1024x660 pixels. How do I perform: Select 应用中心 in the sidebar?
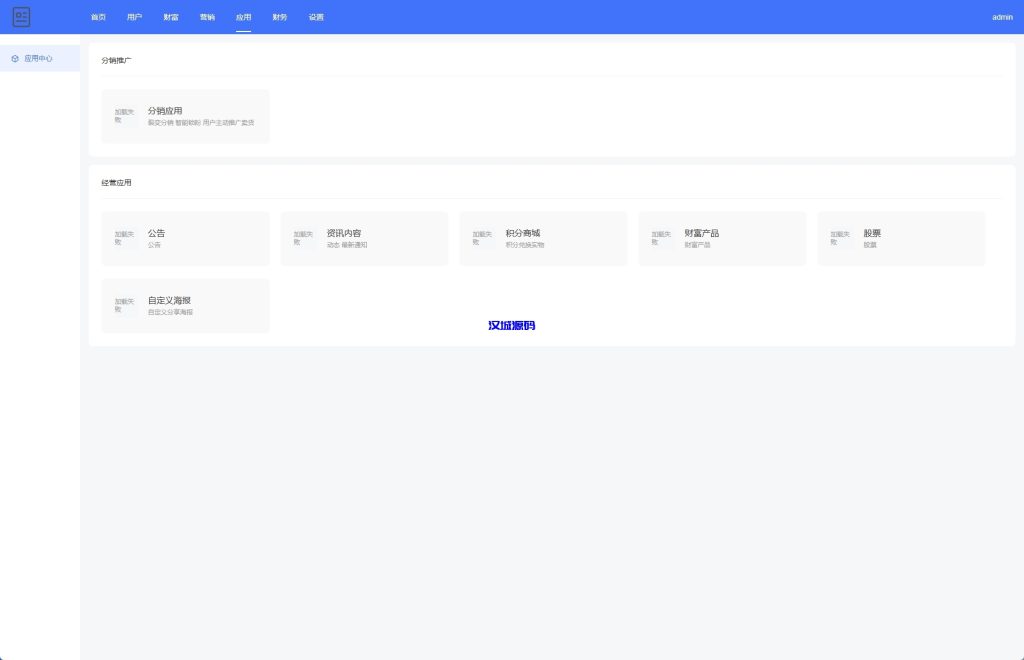pyautogui.click(x=39, y=59)
